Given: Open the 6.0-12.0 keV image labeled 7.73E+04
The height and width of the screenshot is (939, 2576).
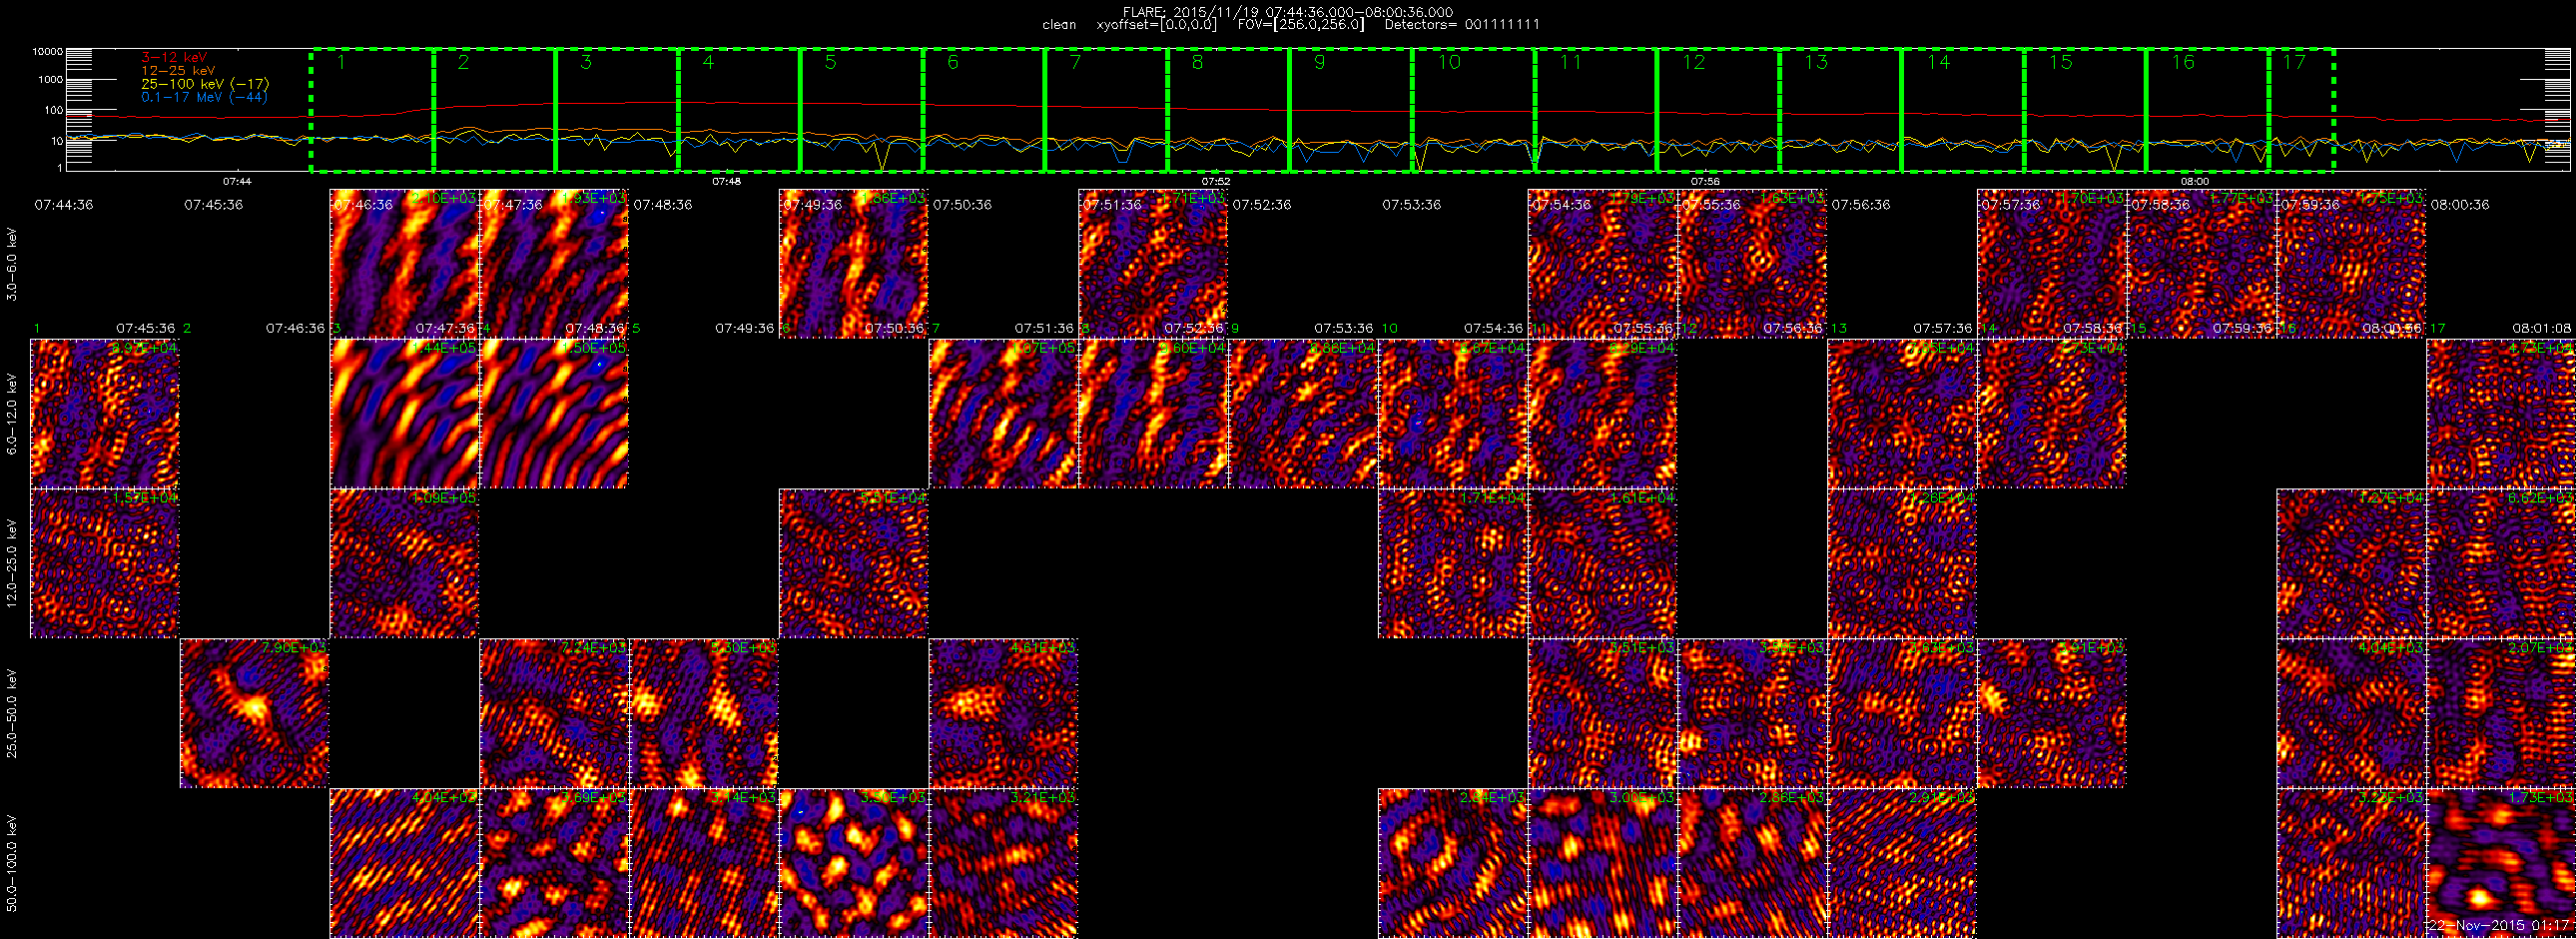Looking at the screenshot, I should [x=2052, y=413].
